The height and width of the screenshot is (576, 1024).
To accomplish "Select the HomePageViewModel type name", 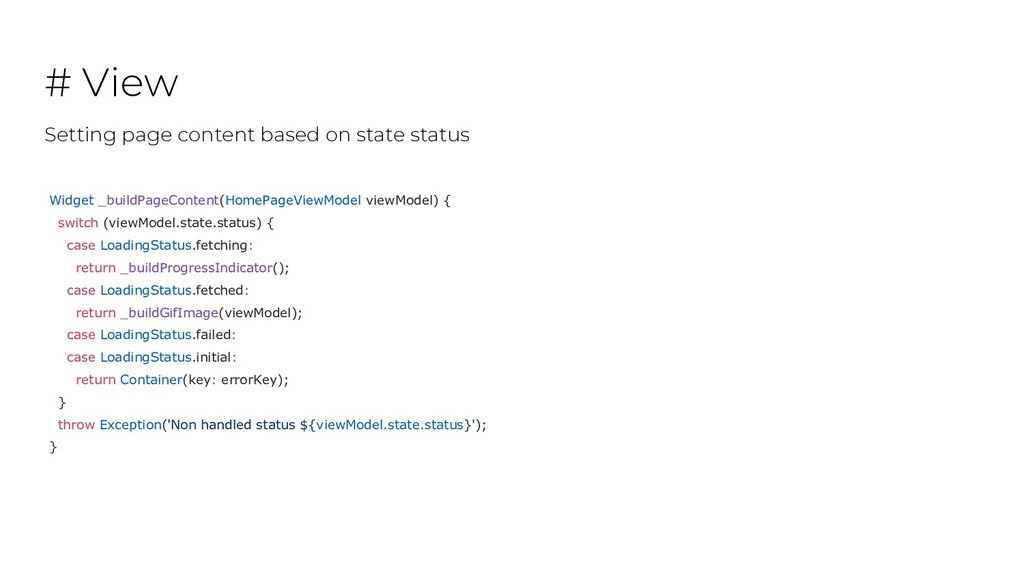I will 293,200.
